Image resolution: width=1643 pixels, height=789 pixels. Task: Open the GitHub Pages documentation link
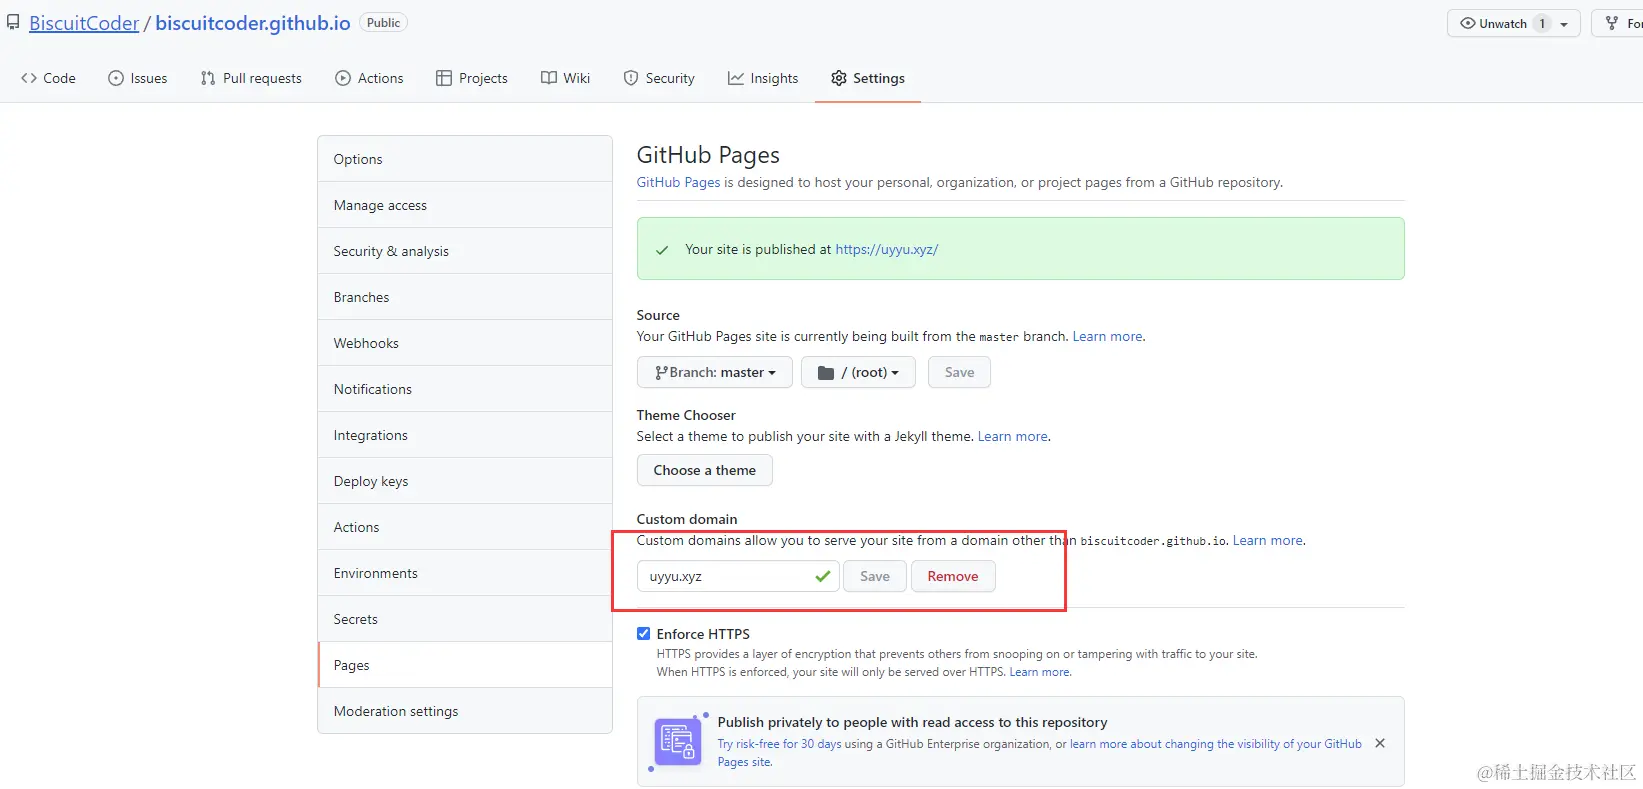[678, 182]
